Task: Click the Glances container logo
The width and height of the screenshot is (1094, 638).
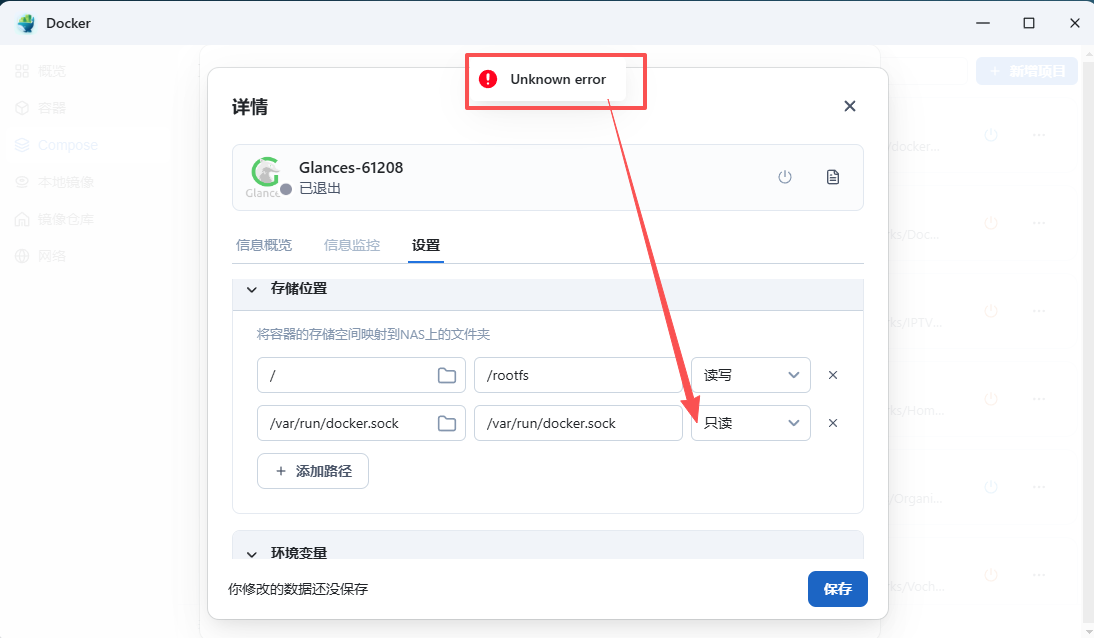Action: (x=266, y=177)
